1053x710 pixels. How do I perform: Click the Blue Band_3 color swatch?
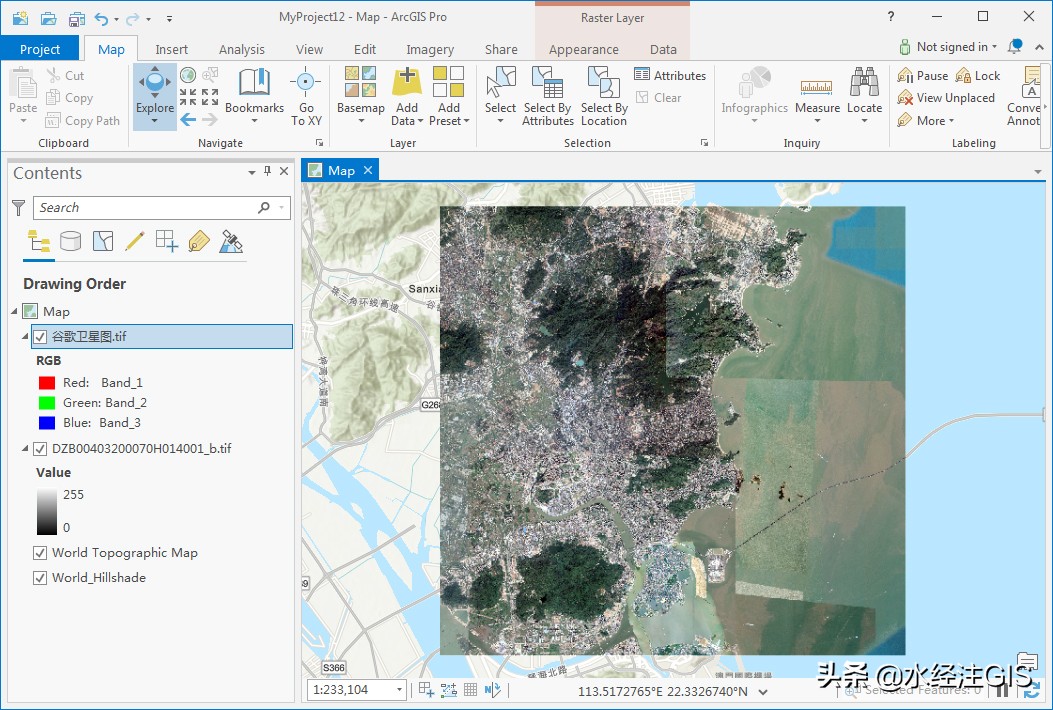[x=46, y=423]
